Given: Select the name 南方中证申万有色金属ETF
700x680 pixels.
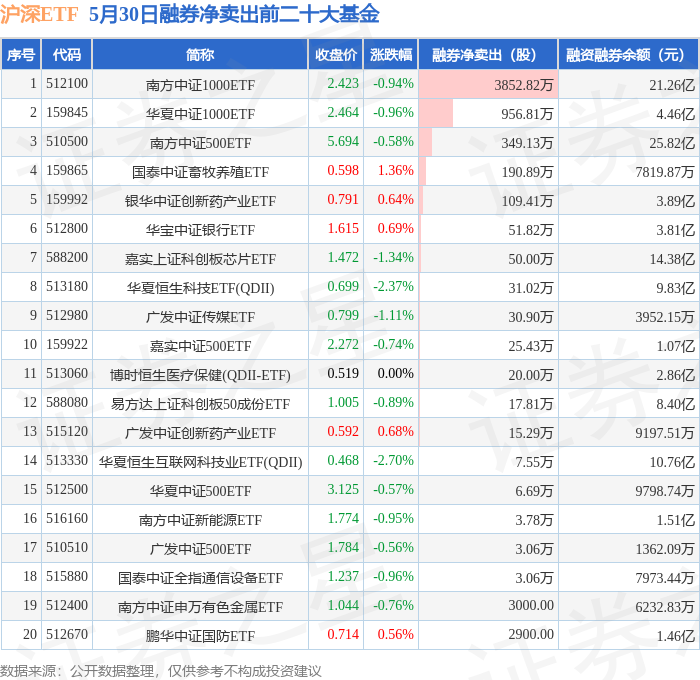Looking at the screenshot, I should [x=200, y=607].
